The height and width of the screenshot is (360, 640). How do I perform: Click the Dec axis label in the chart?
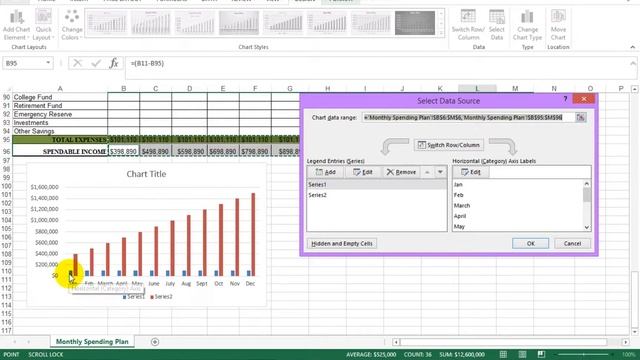250,283
